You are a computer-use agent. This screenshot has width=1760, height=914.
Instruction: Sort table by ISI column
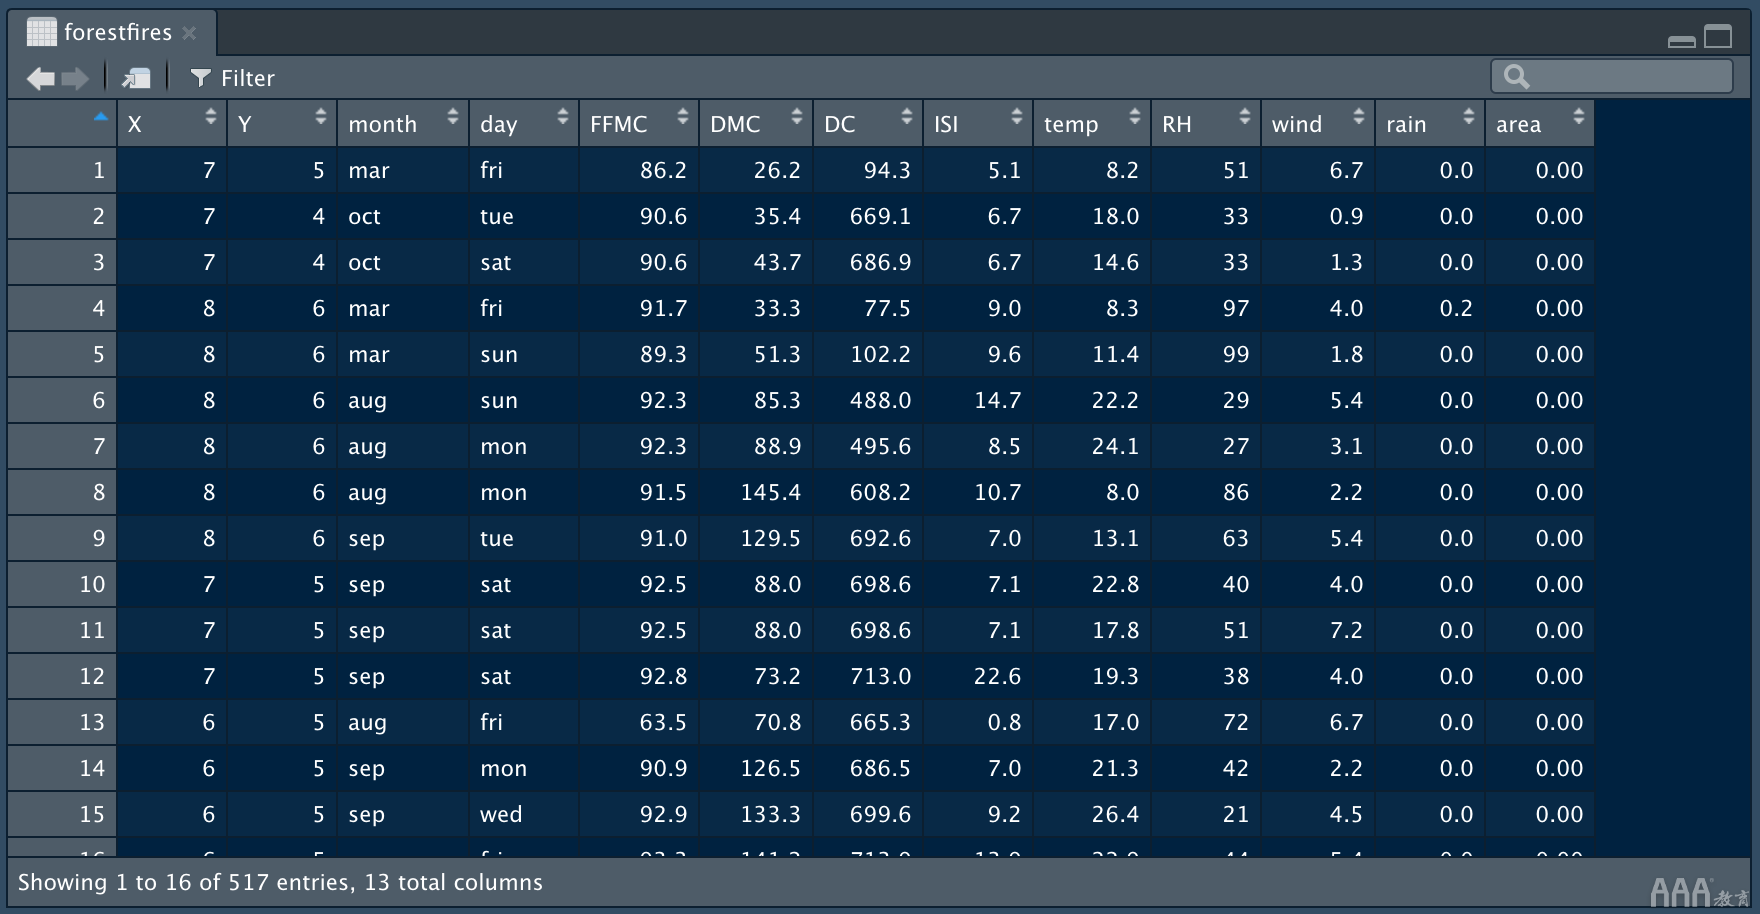978,124
